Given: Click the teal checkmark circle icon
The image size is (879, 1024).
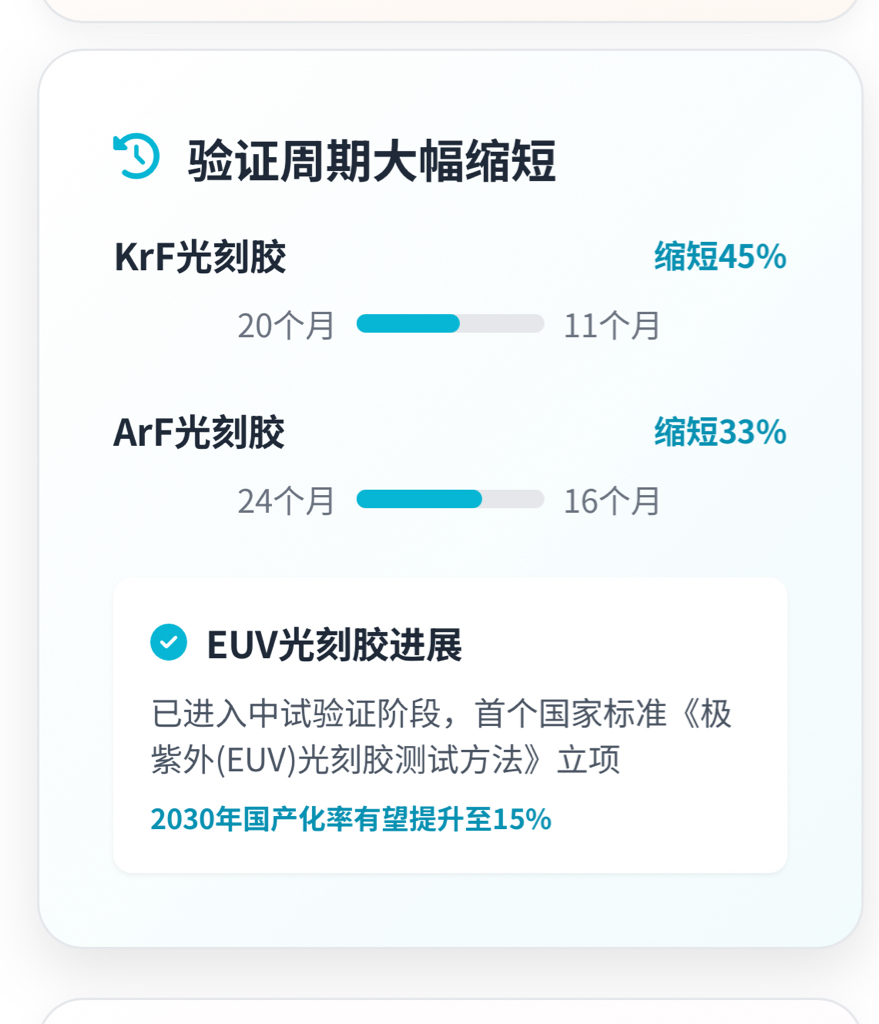Looking at the screenshot, I should [168, 643].
